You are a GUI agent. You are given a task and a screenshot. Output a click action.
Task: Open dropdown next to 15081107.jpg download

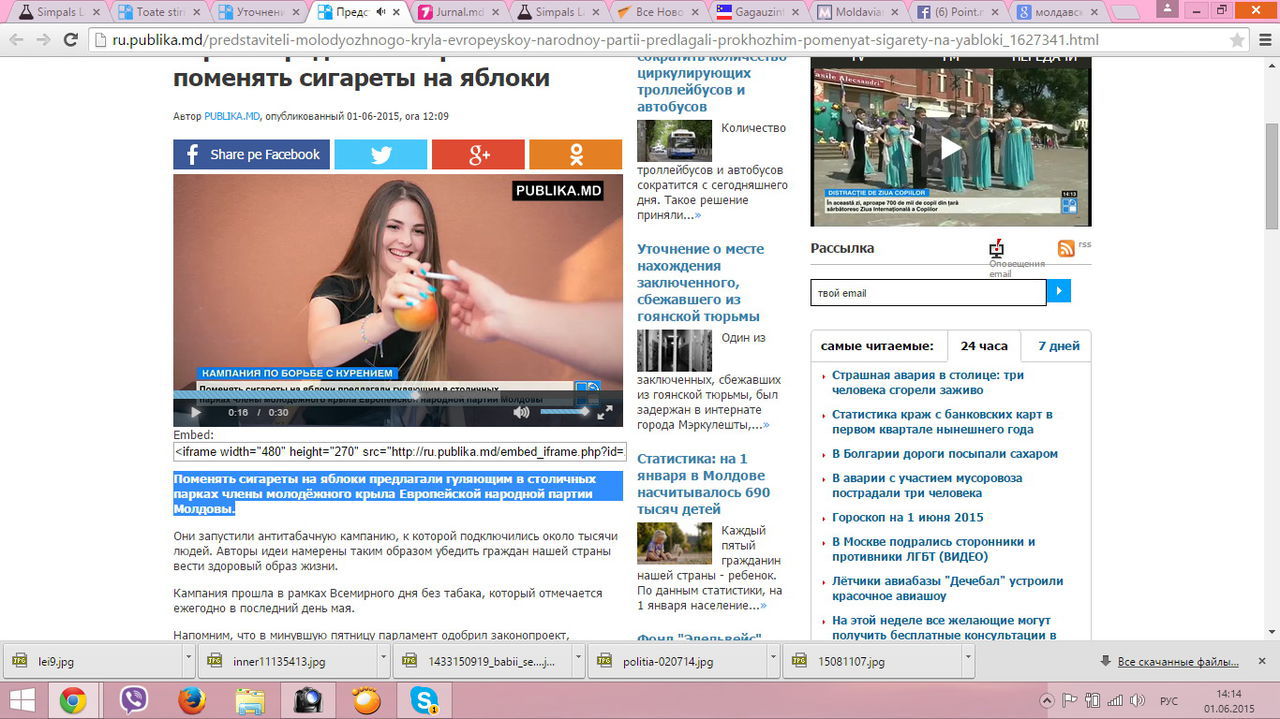point(968,662)
